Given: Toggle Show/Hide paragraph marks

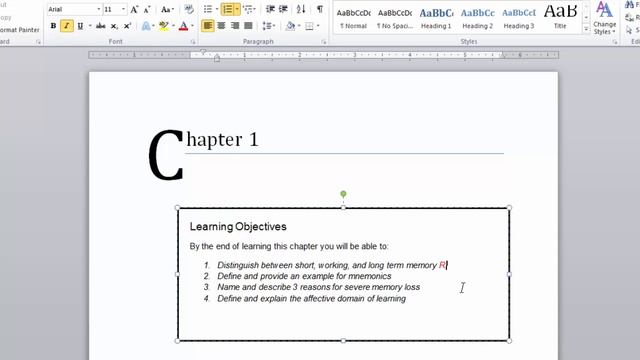Looking at the screenshot, I should 320,9.
